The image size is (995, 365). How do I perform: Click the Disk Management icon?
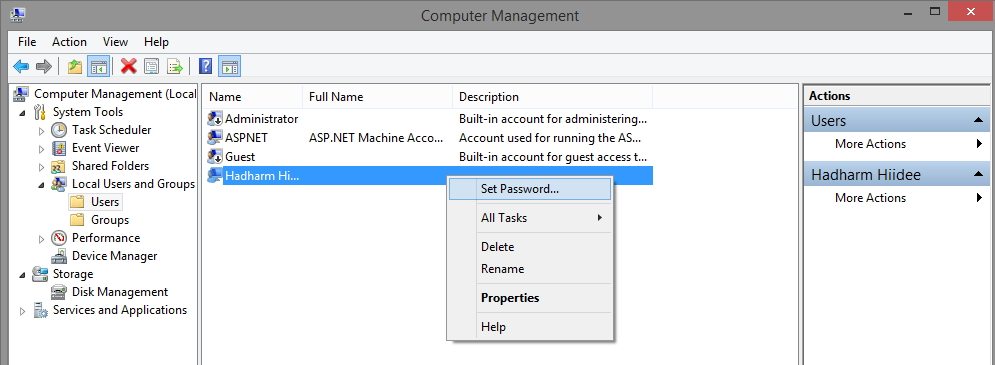tap(59, 292)
